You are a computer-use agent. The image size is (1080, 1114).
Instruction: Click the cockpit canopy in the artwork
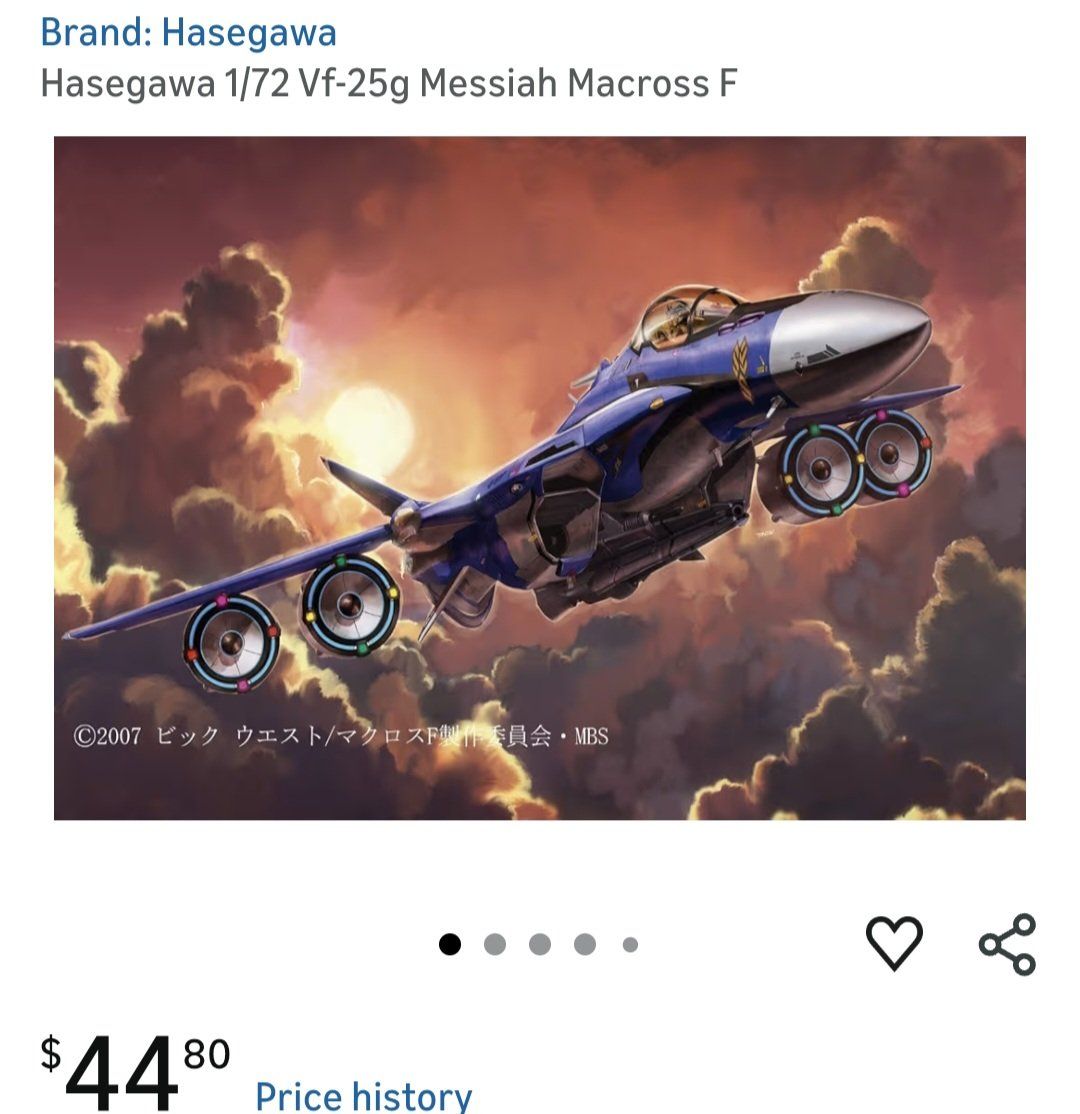point(686,316)
